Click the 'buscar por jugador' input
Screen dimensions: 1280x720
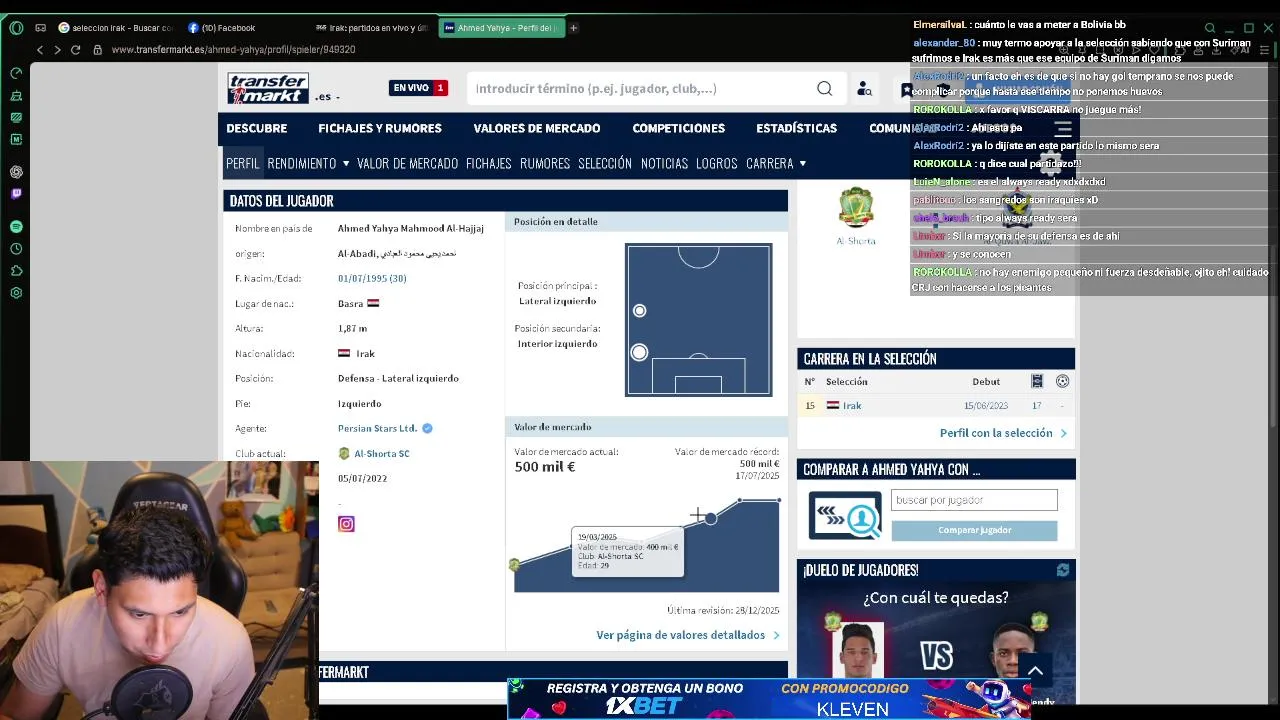[974, 500]
